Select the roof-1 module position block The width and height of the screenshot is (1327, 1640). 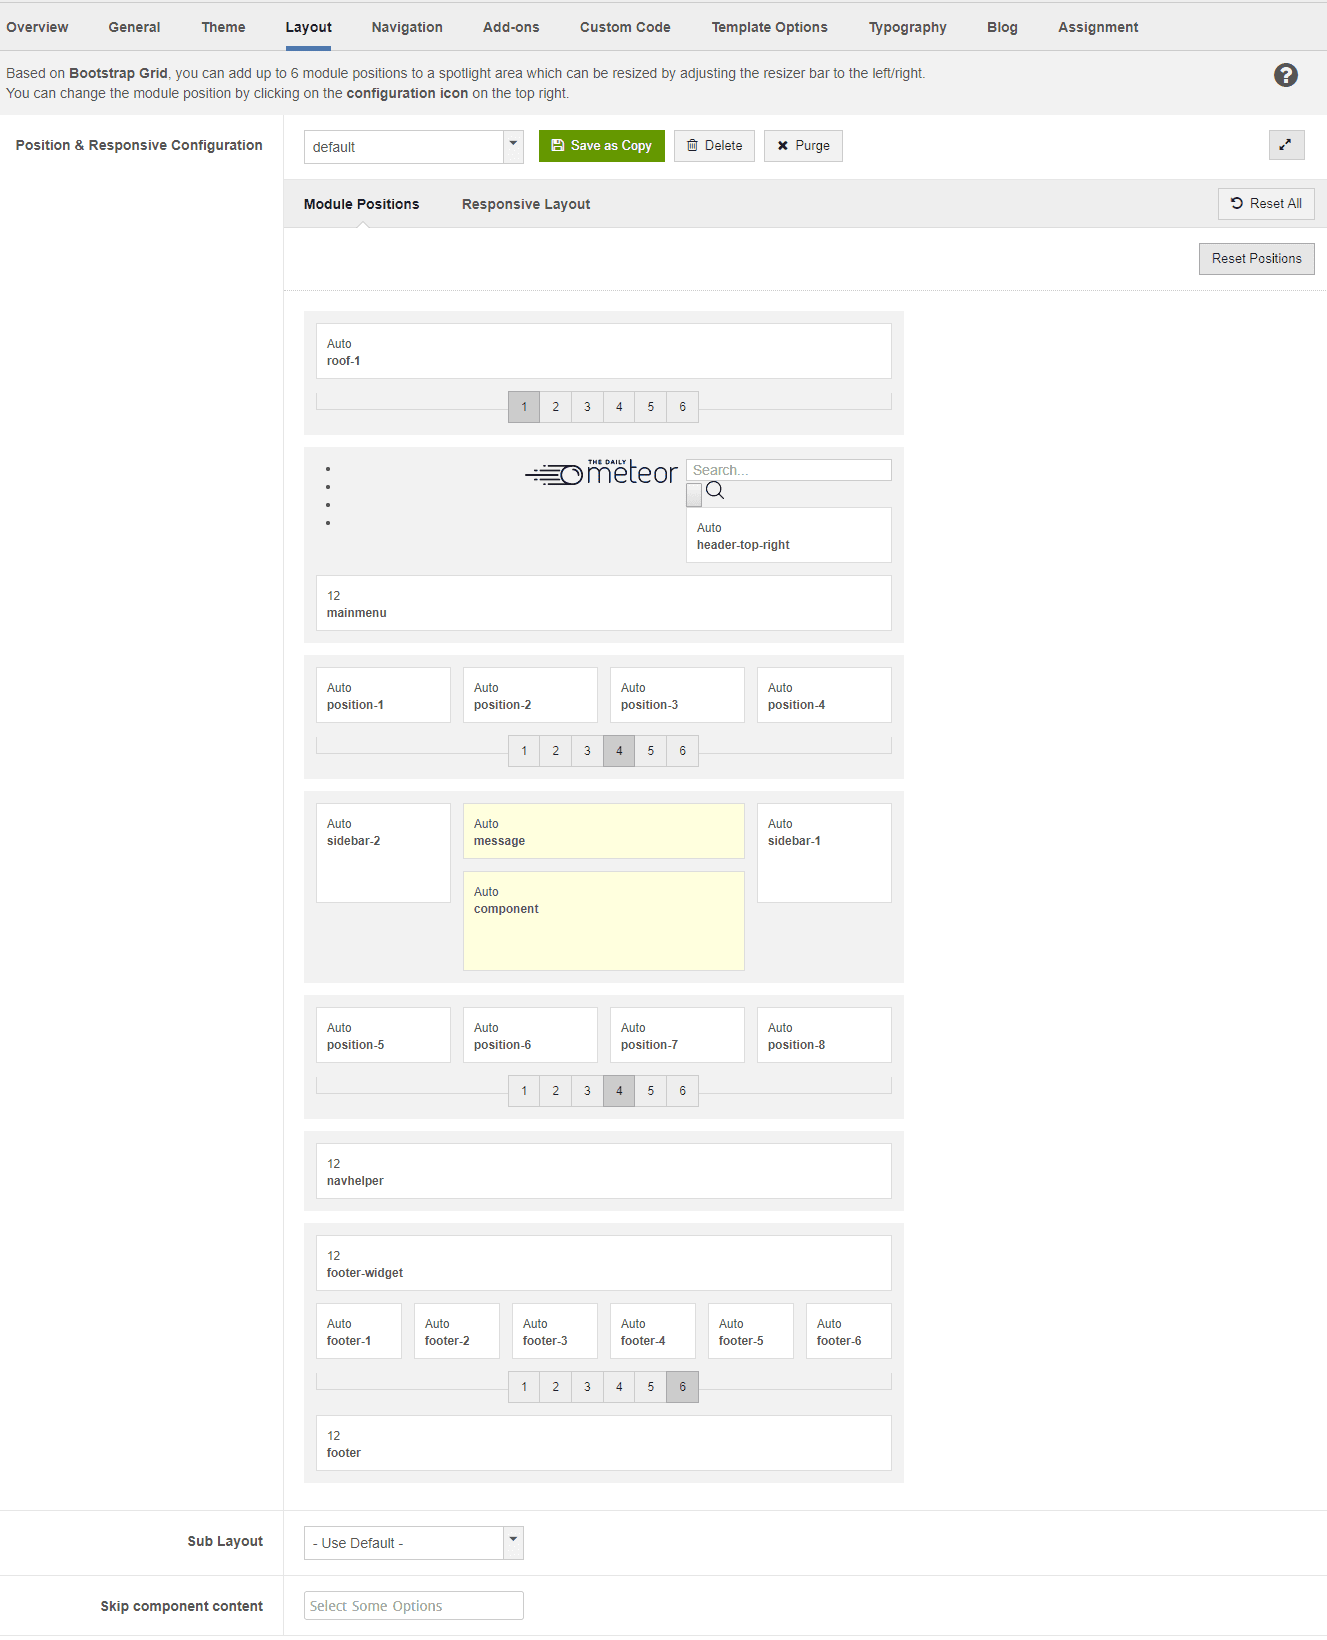point(604,351)
